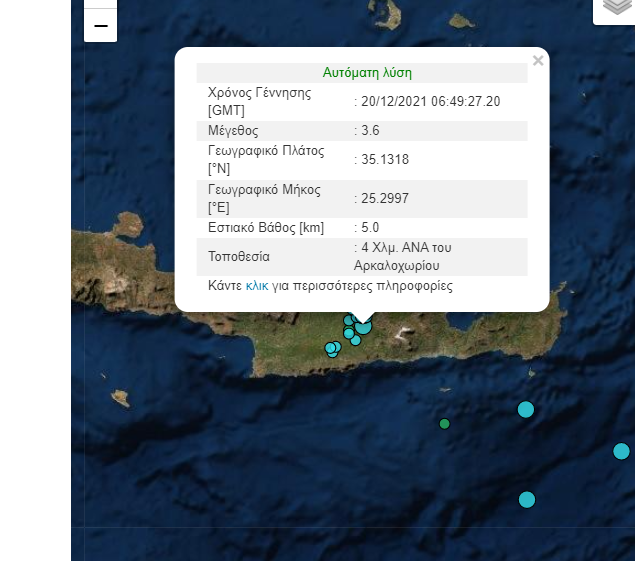Click the small green earthquake marker
635x561 pixels.
444,424
